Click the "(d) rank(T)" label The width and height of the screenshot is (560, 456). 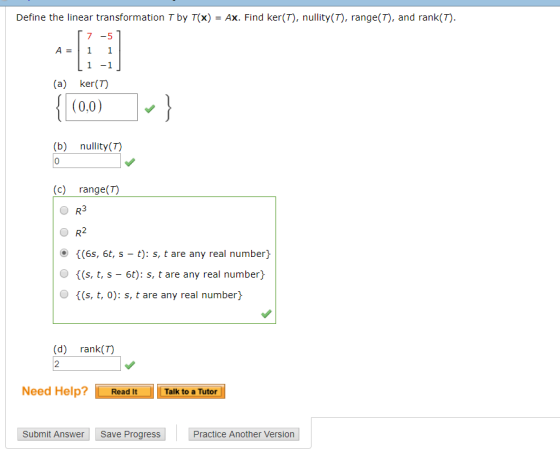pos(84,349)
